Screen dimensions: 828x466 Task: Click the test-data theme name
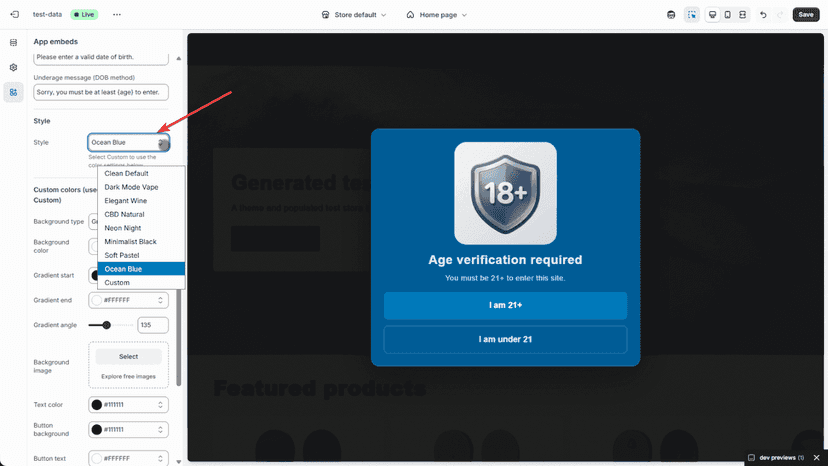[x=48, y=14]
